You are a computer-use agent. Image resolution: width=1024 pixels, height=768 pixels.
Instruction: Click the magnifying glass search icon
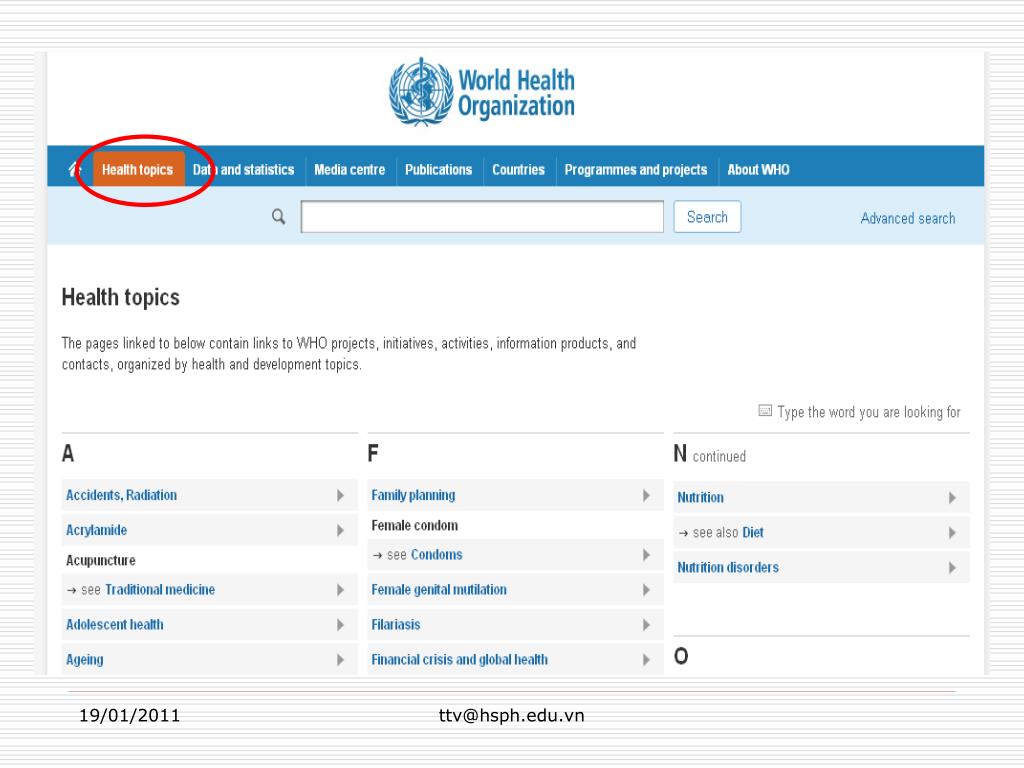coord(279,217)
